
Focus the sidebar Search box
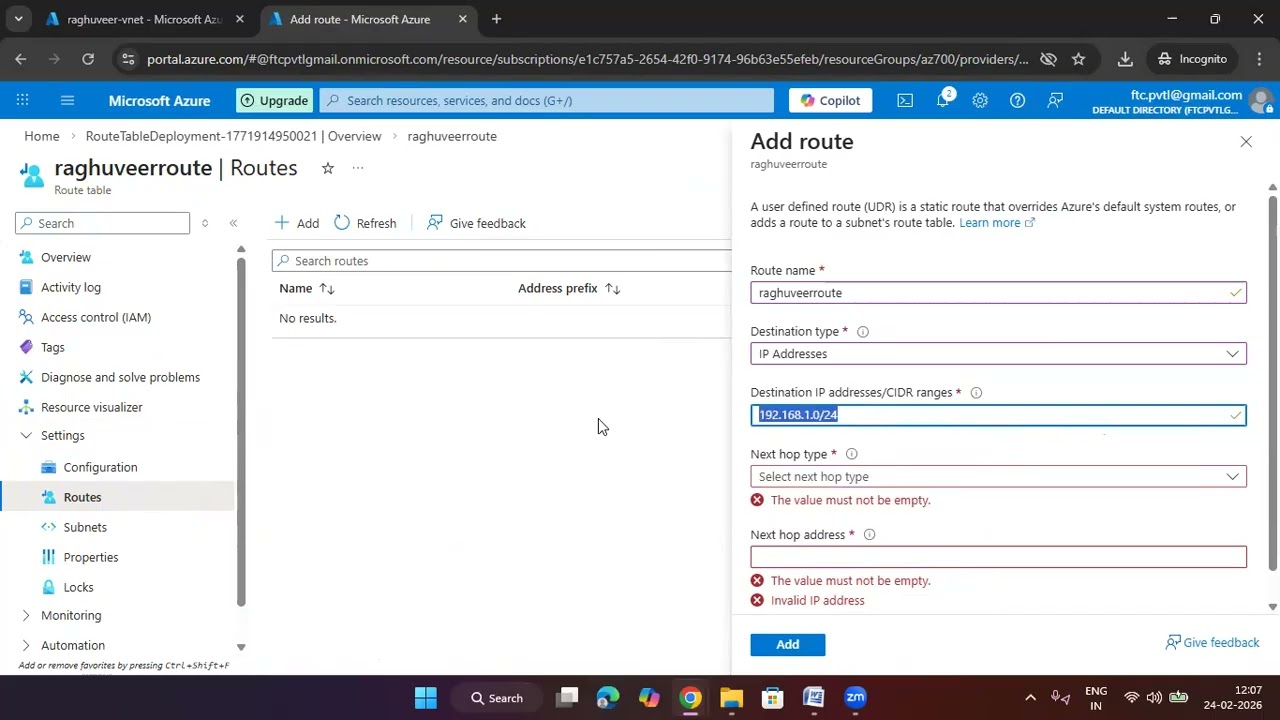pos(102,223)
